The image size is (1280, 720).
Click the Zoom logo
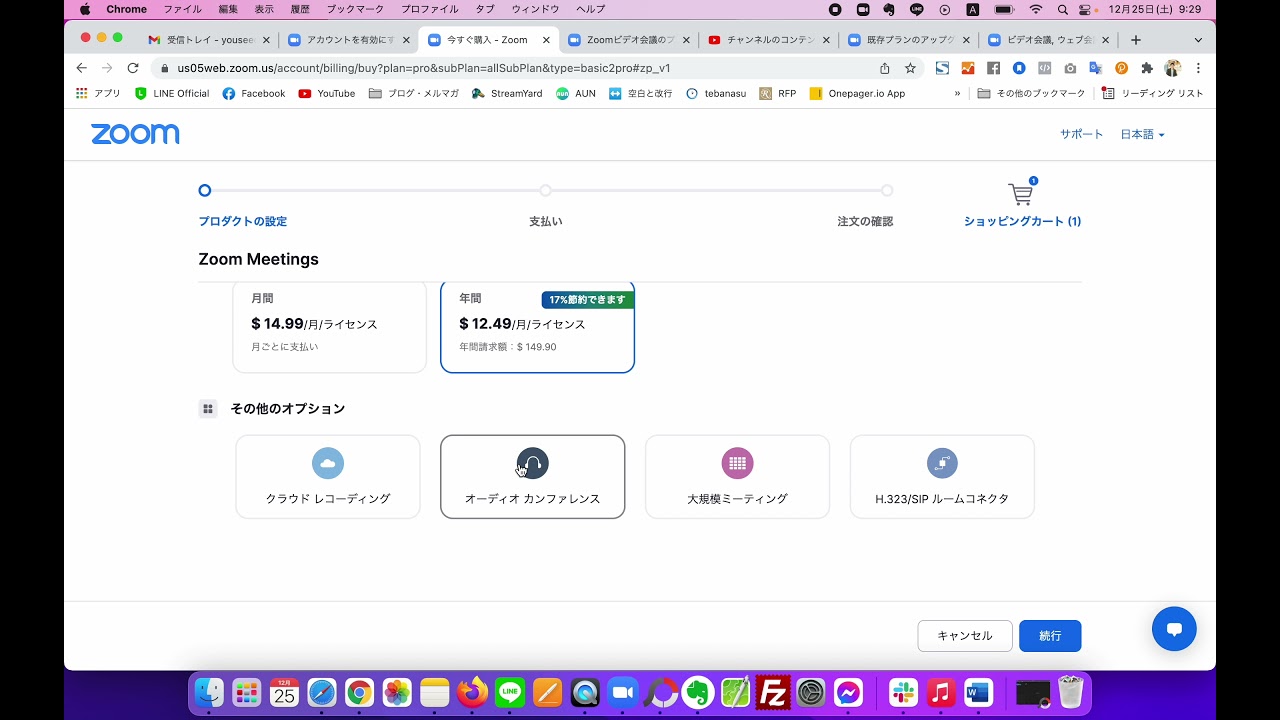(135, 134)
